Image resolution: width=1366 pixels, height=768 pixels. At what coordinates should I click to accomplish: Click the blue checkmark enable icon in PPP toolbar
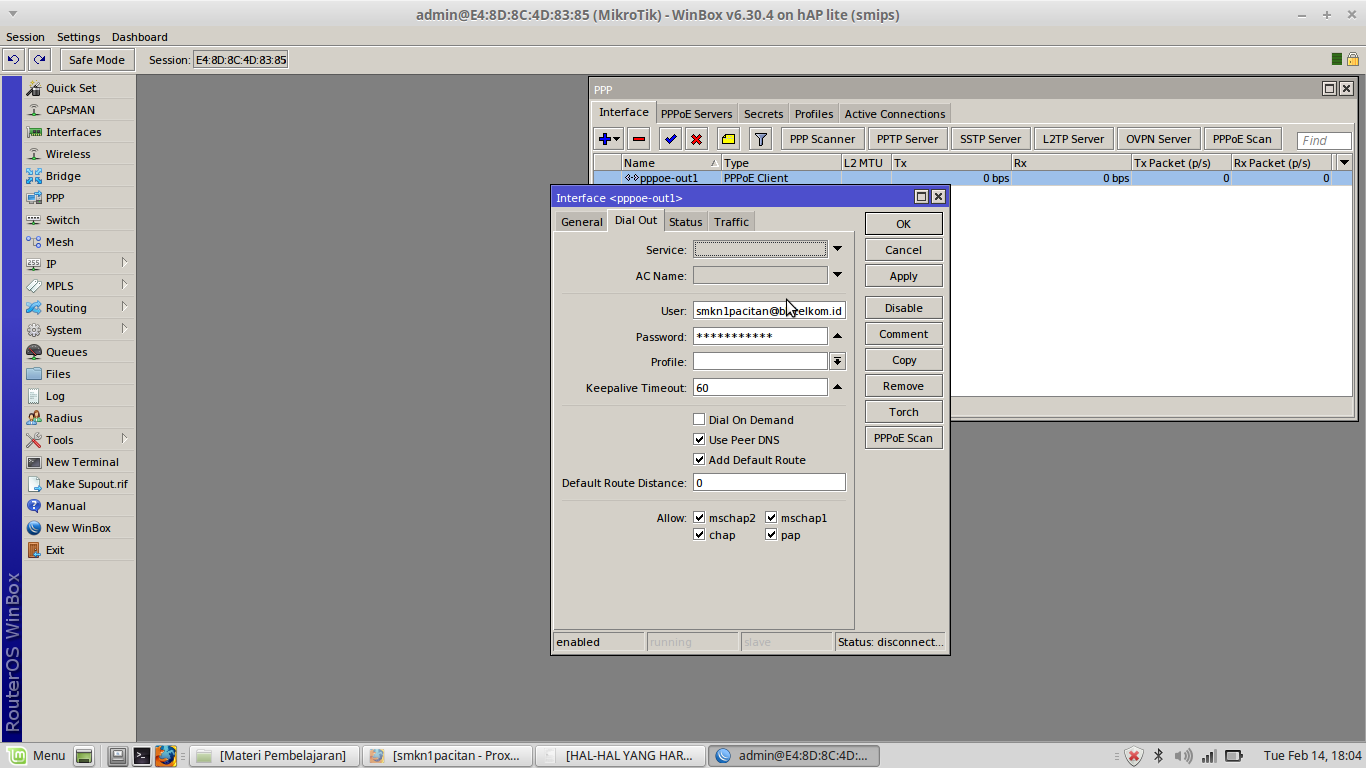tap(670, 139)
